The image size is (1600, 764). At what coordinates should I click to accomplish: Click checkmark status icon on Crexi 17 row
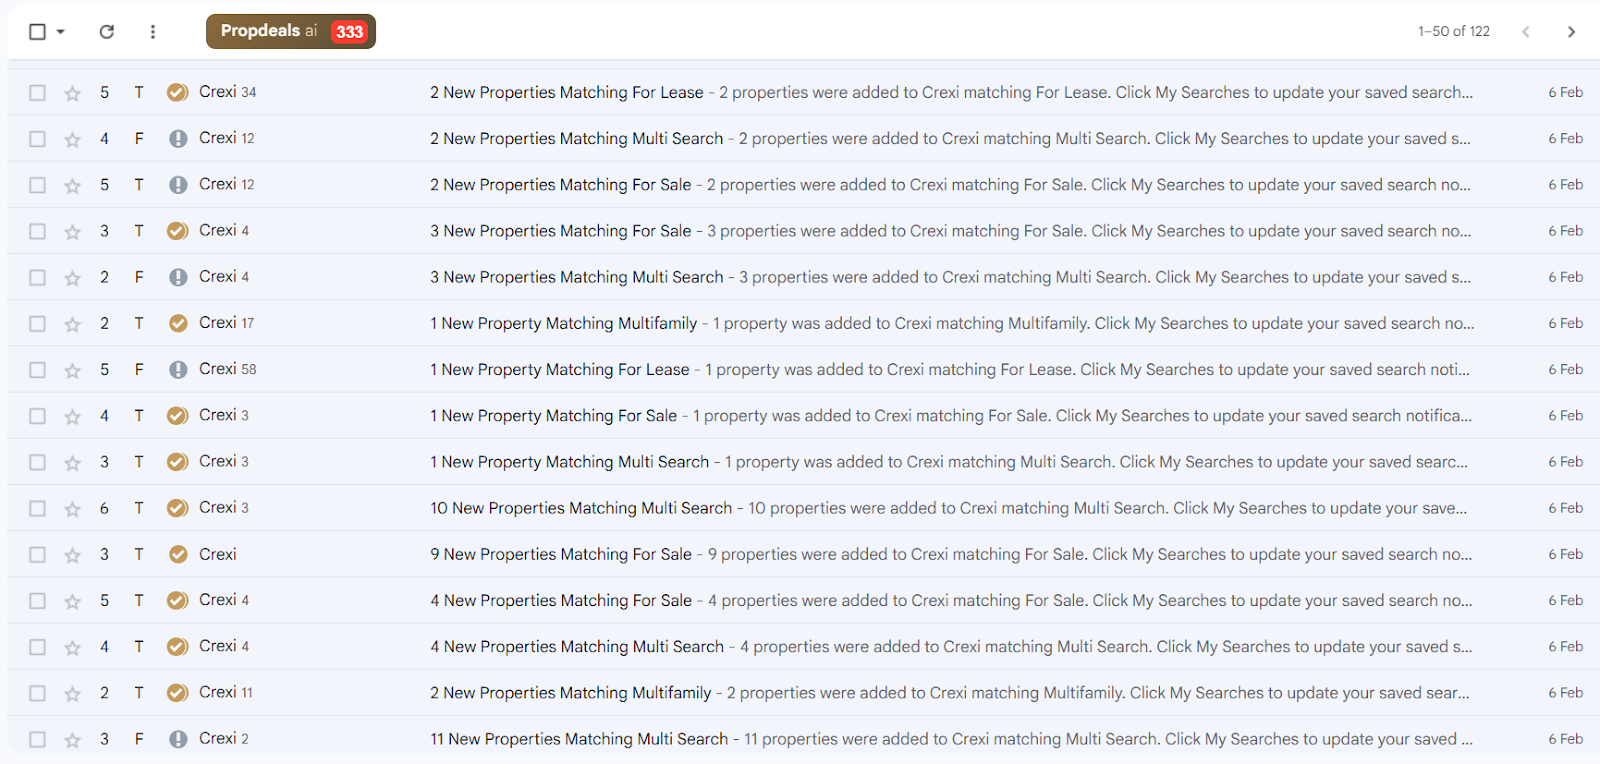pyautogui.click(x=178, y=323)
